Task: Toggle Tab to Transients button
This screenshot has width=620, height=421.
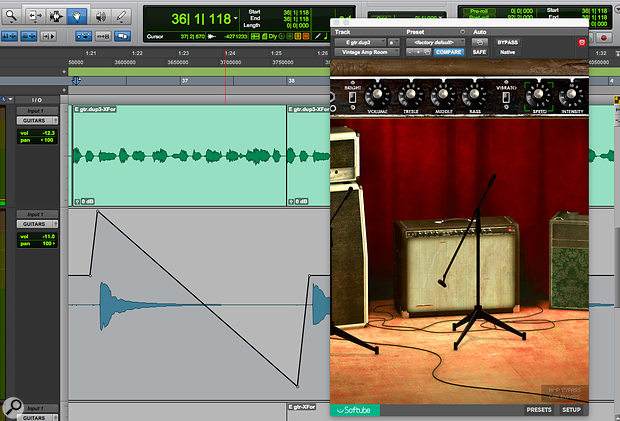Action: tap(48, 36)
